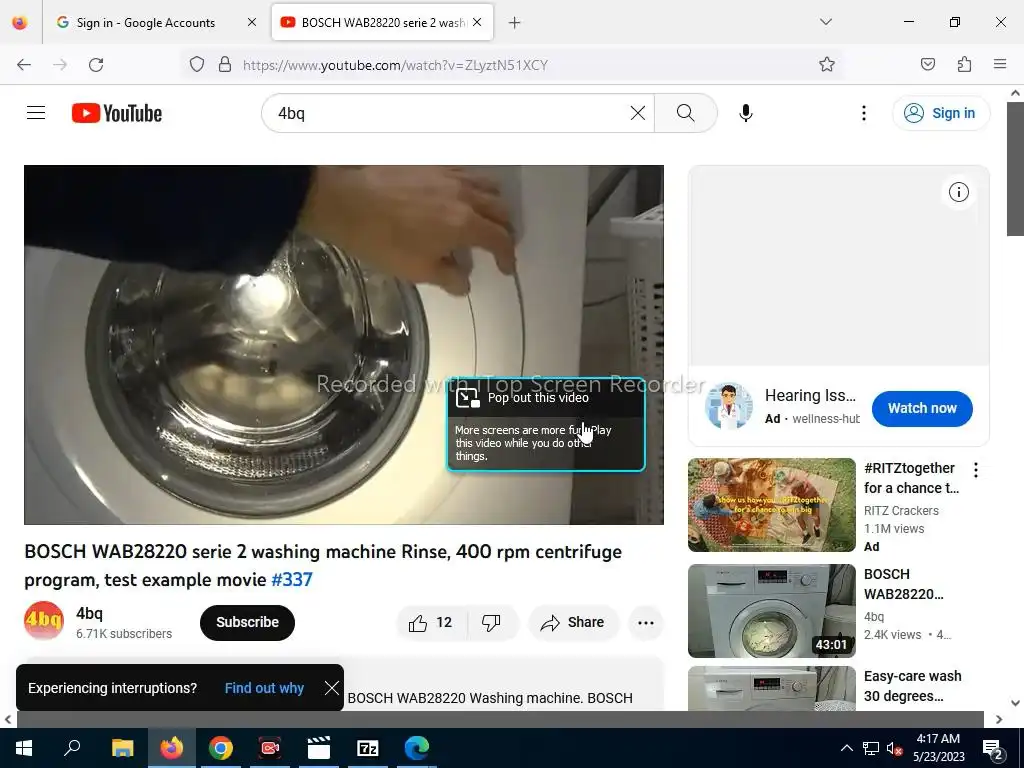1024x768 pixels.
Task: Launch Google Chrome from taskbar
Action: pos(221,748)
